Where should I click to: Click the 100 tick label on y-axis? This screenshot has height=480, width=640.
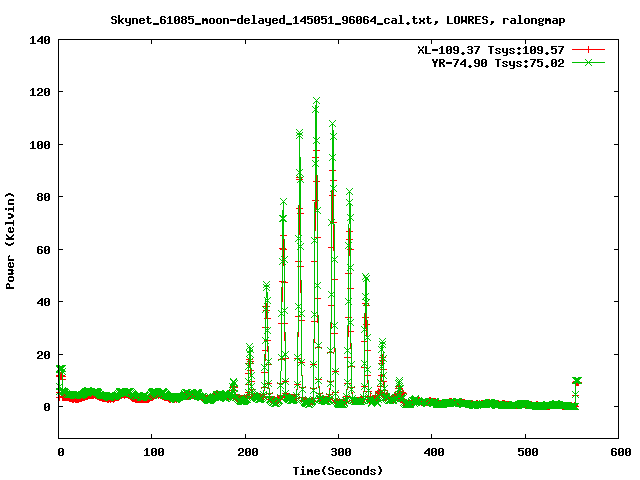40,145
